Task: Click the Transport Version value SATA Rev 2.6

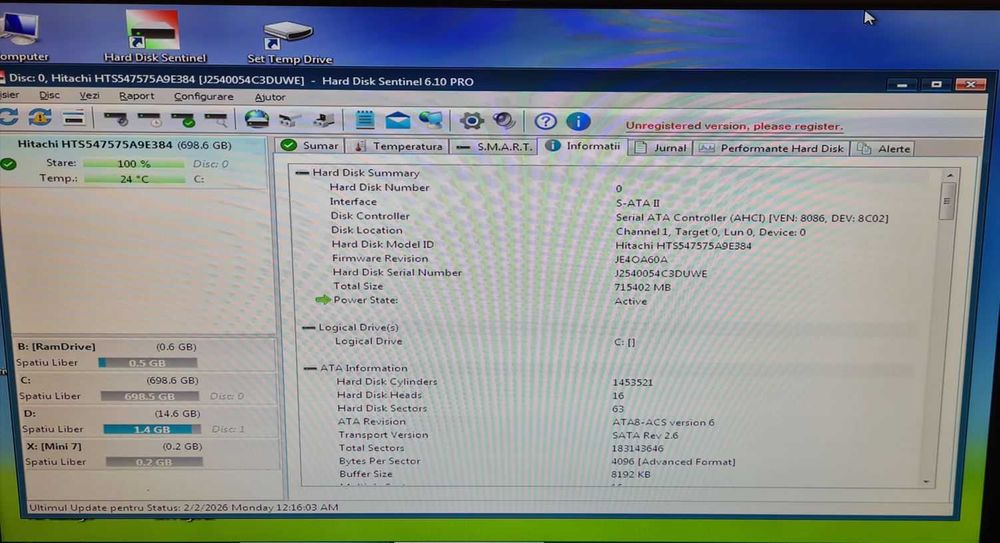Action: click(x=645, y=436)
